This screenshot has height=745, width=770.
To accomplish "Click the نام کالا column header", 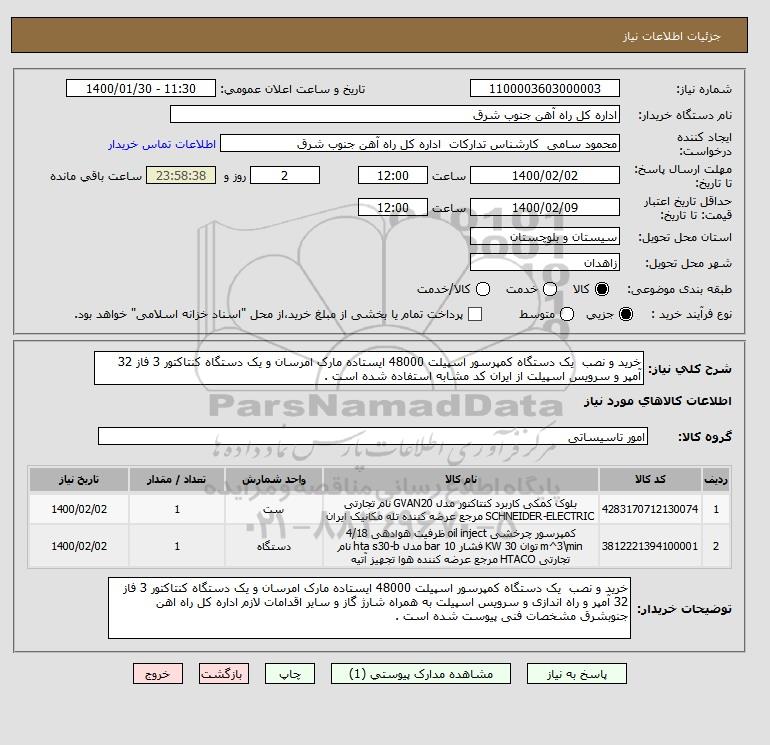I will [461, 479].
